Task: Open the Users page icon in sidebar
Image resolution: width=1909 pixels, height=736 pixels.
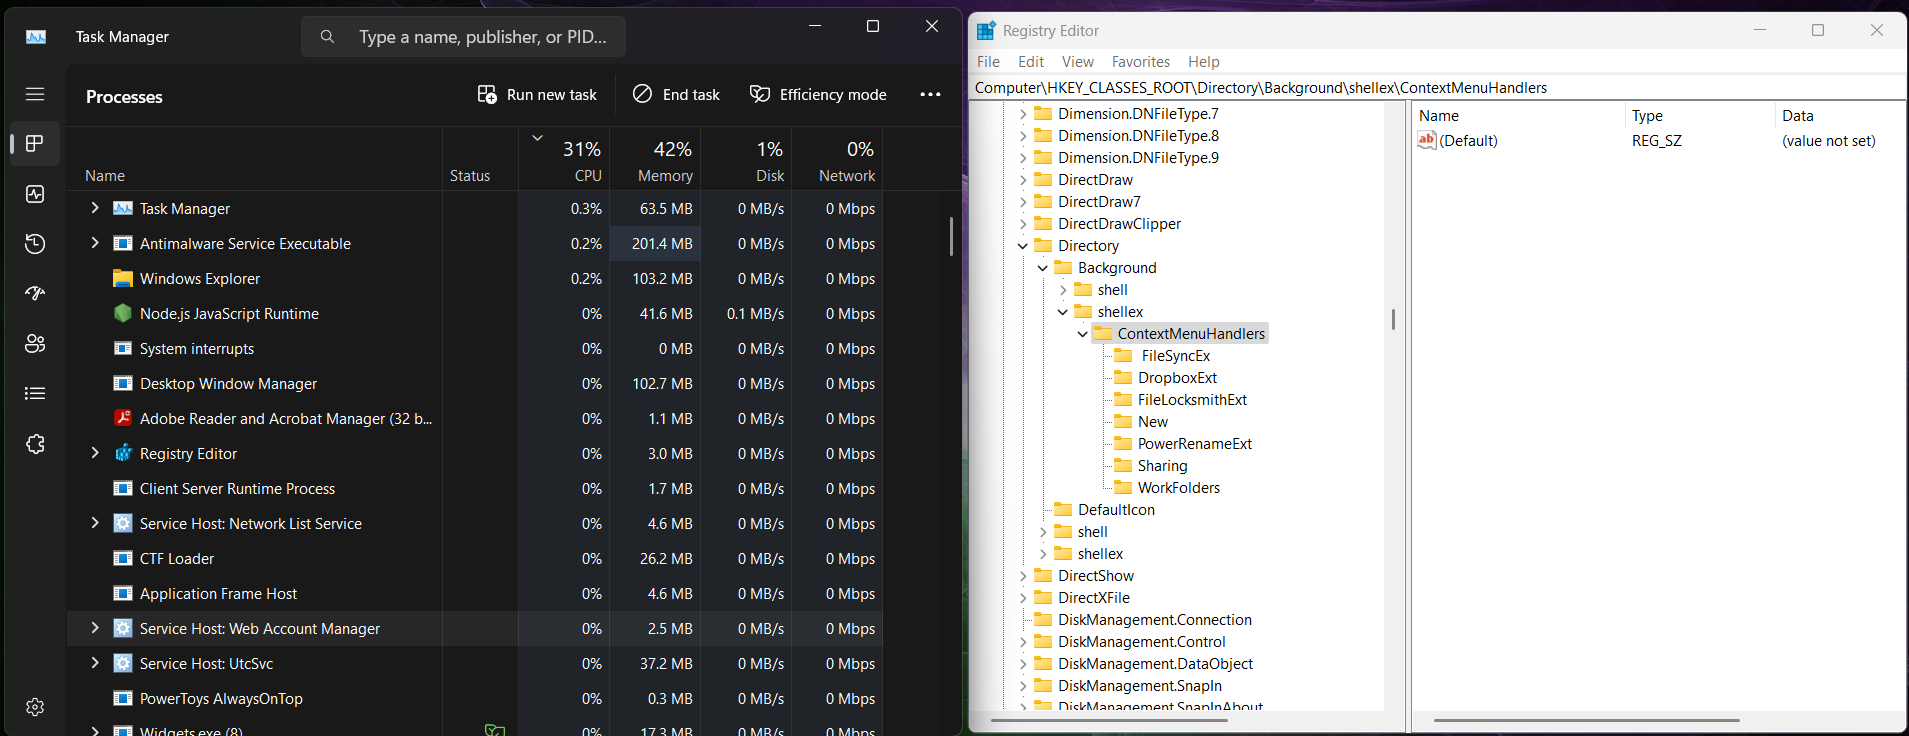Action: pos(35,344)
